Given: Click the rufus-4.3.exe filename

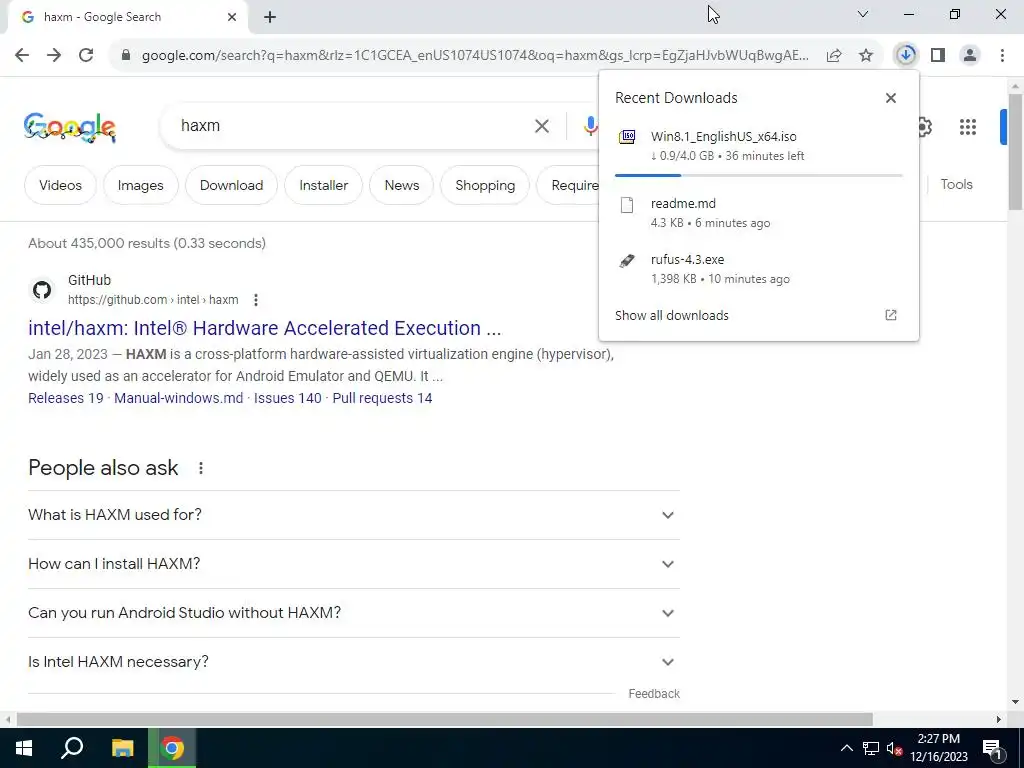Looking at the screenshot, I should pos(687,259).
